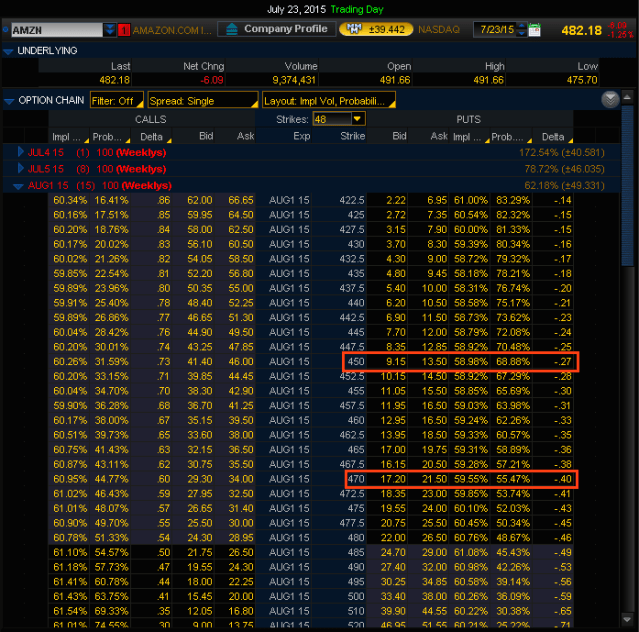Click the underlying Open value 491.66

(395, 80)
